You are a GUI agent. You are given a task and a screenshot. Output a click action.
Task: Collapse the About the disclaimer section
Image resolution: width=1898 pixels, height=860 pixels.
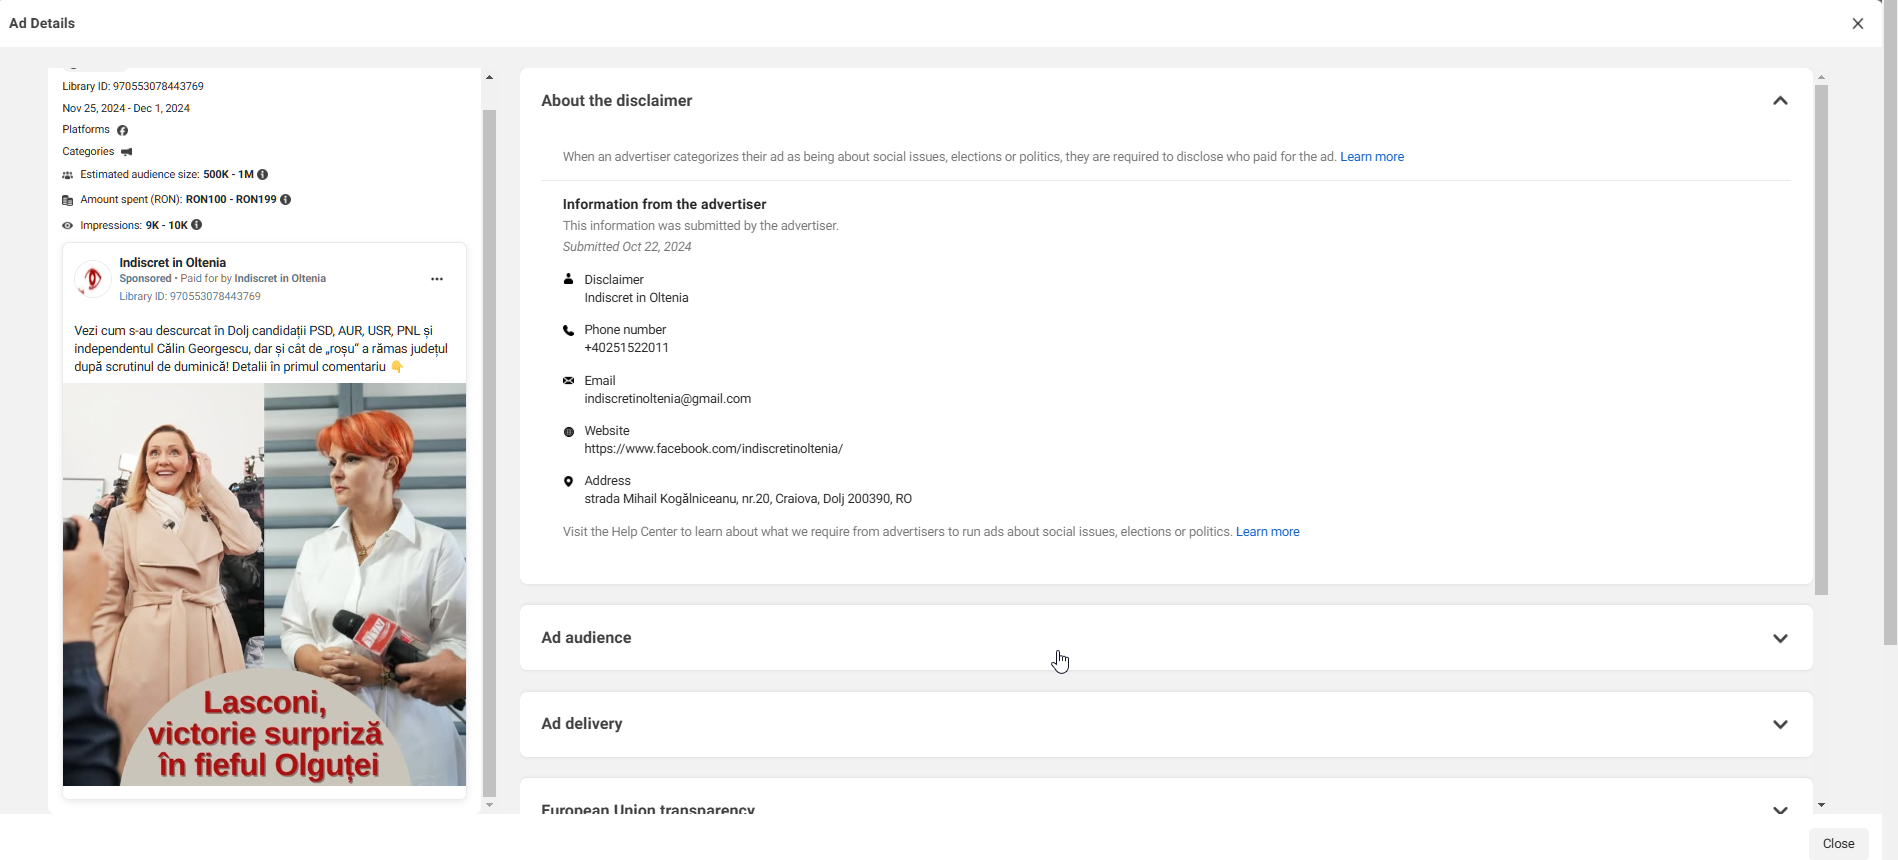click(x=1779, y=101)
